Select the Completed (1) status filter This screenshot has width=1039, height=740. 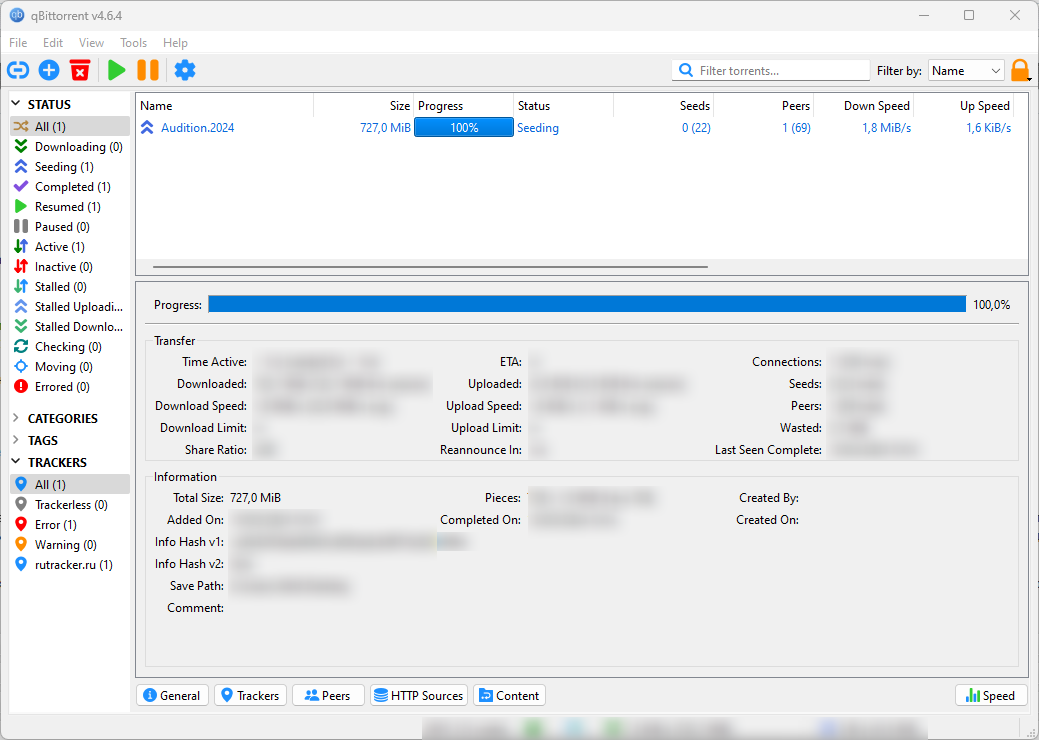tap(70, 187)
